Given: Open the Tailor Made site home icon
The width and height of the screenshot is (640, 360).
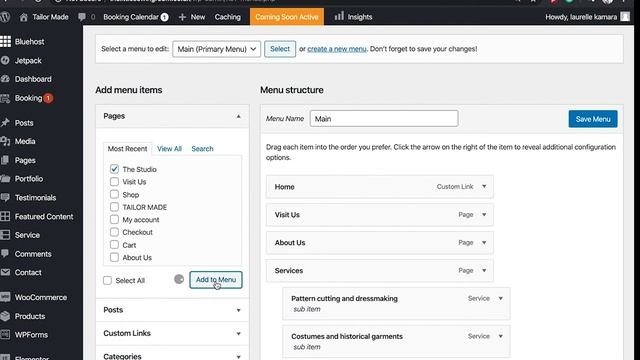Looking at the screenshot, I should pos(24,17).
